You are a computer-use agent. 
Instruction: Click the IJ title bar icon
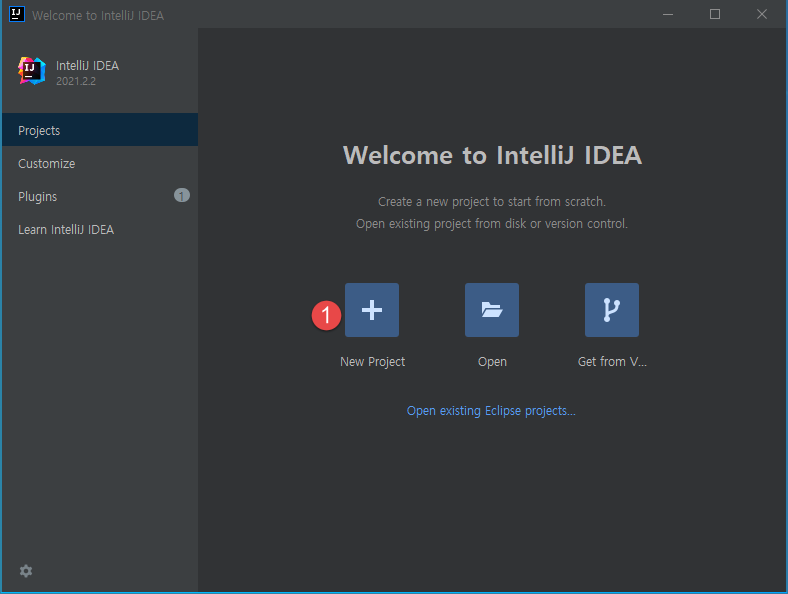(17, 14)
